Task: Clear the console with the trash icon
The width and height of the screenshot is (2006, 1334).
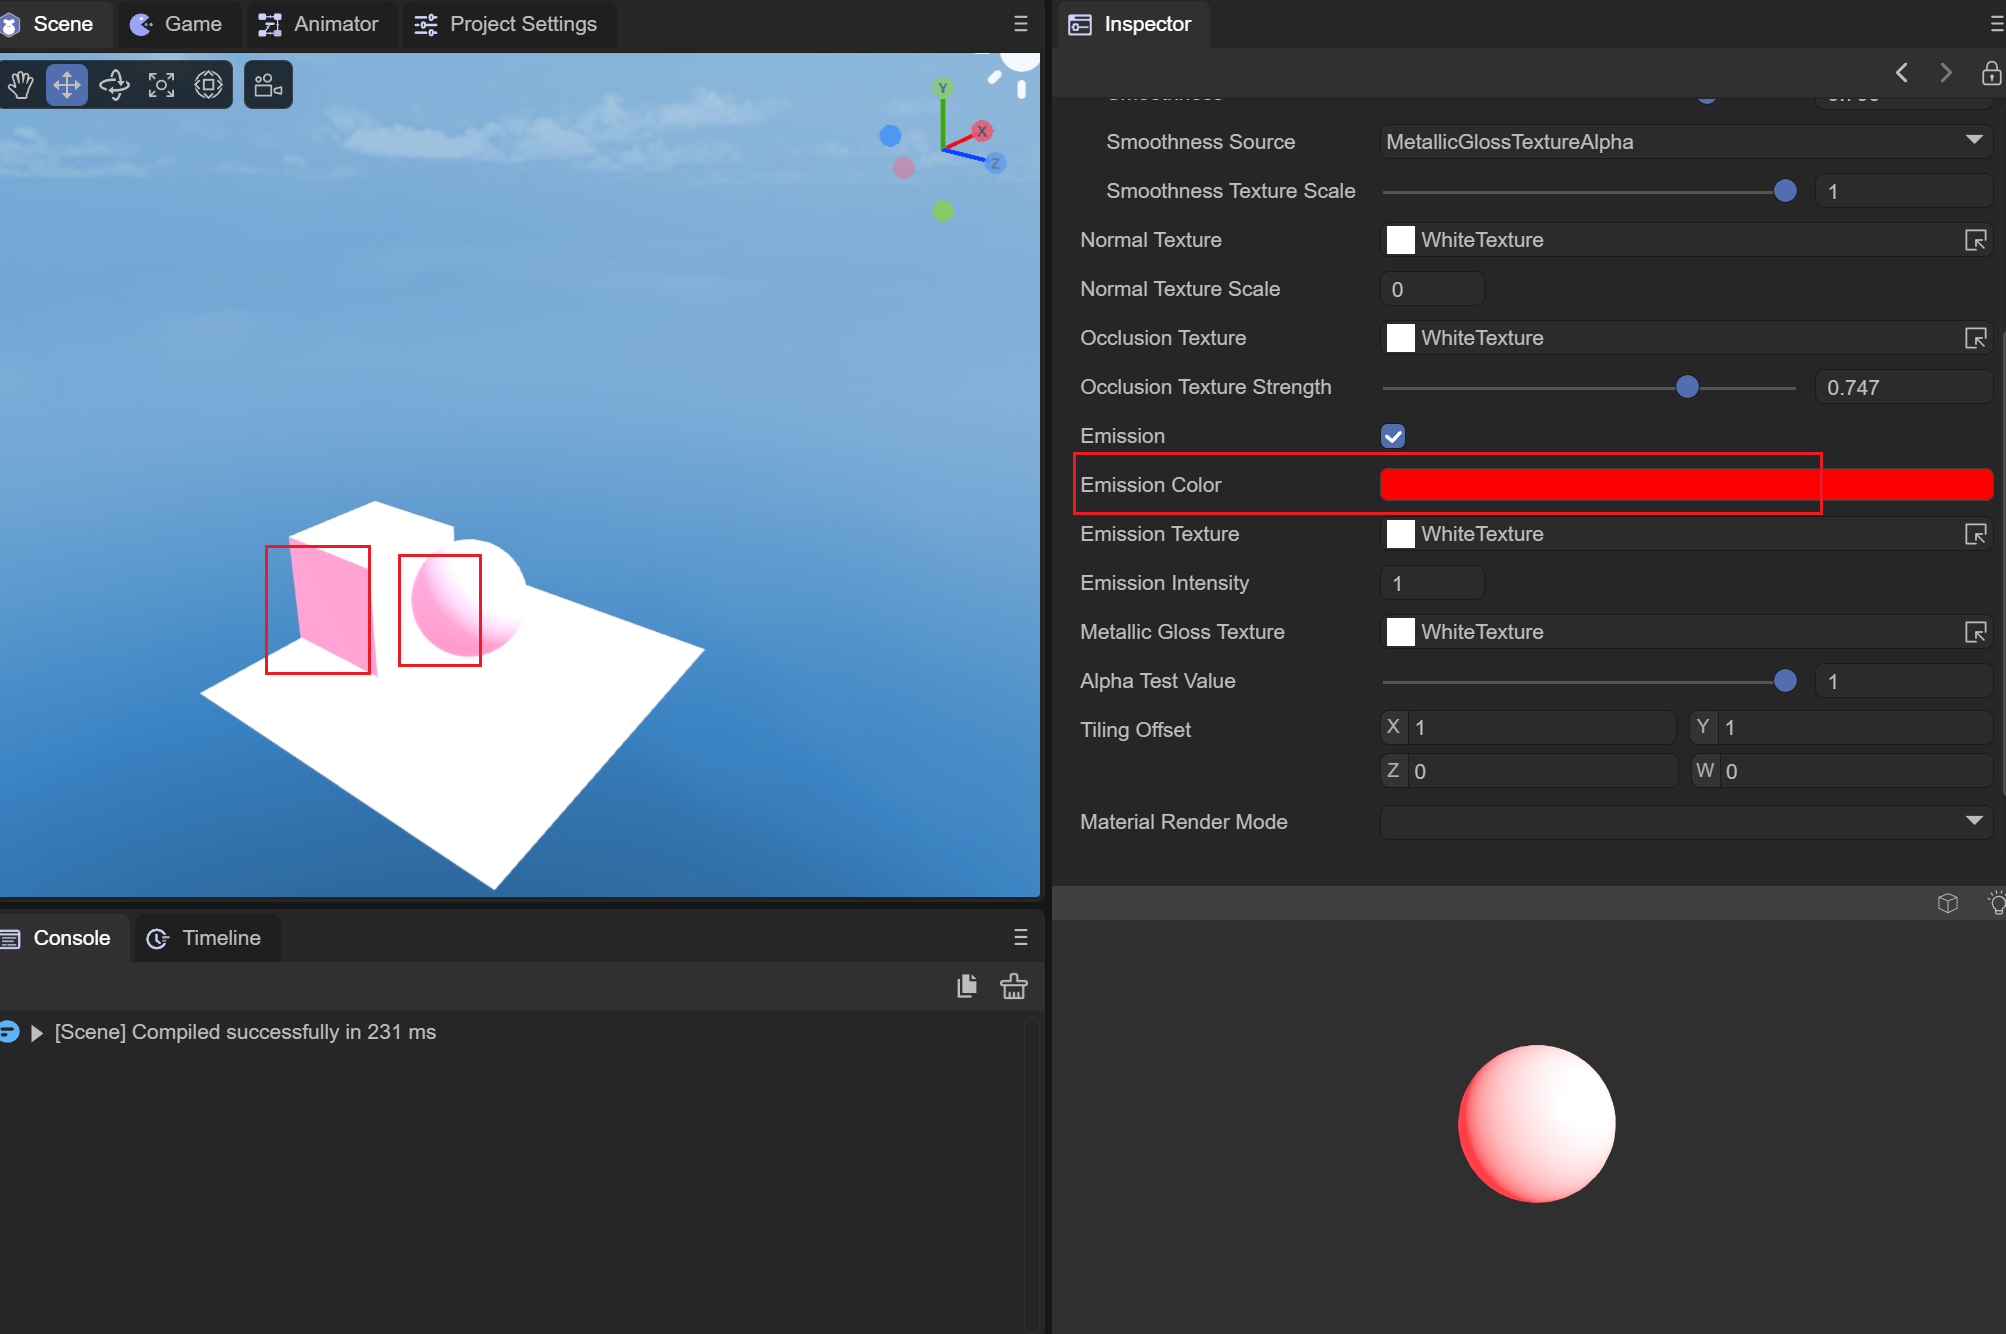Action: coord(1013,987)
